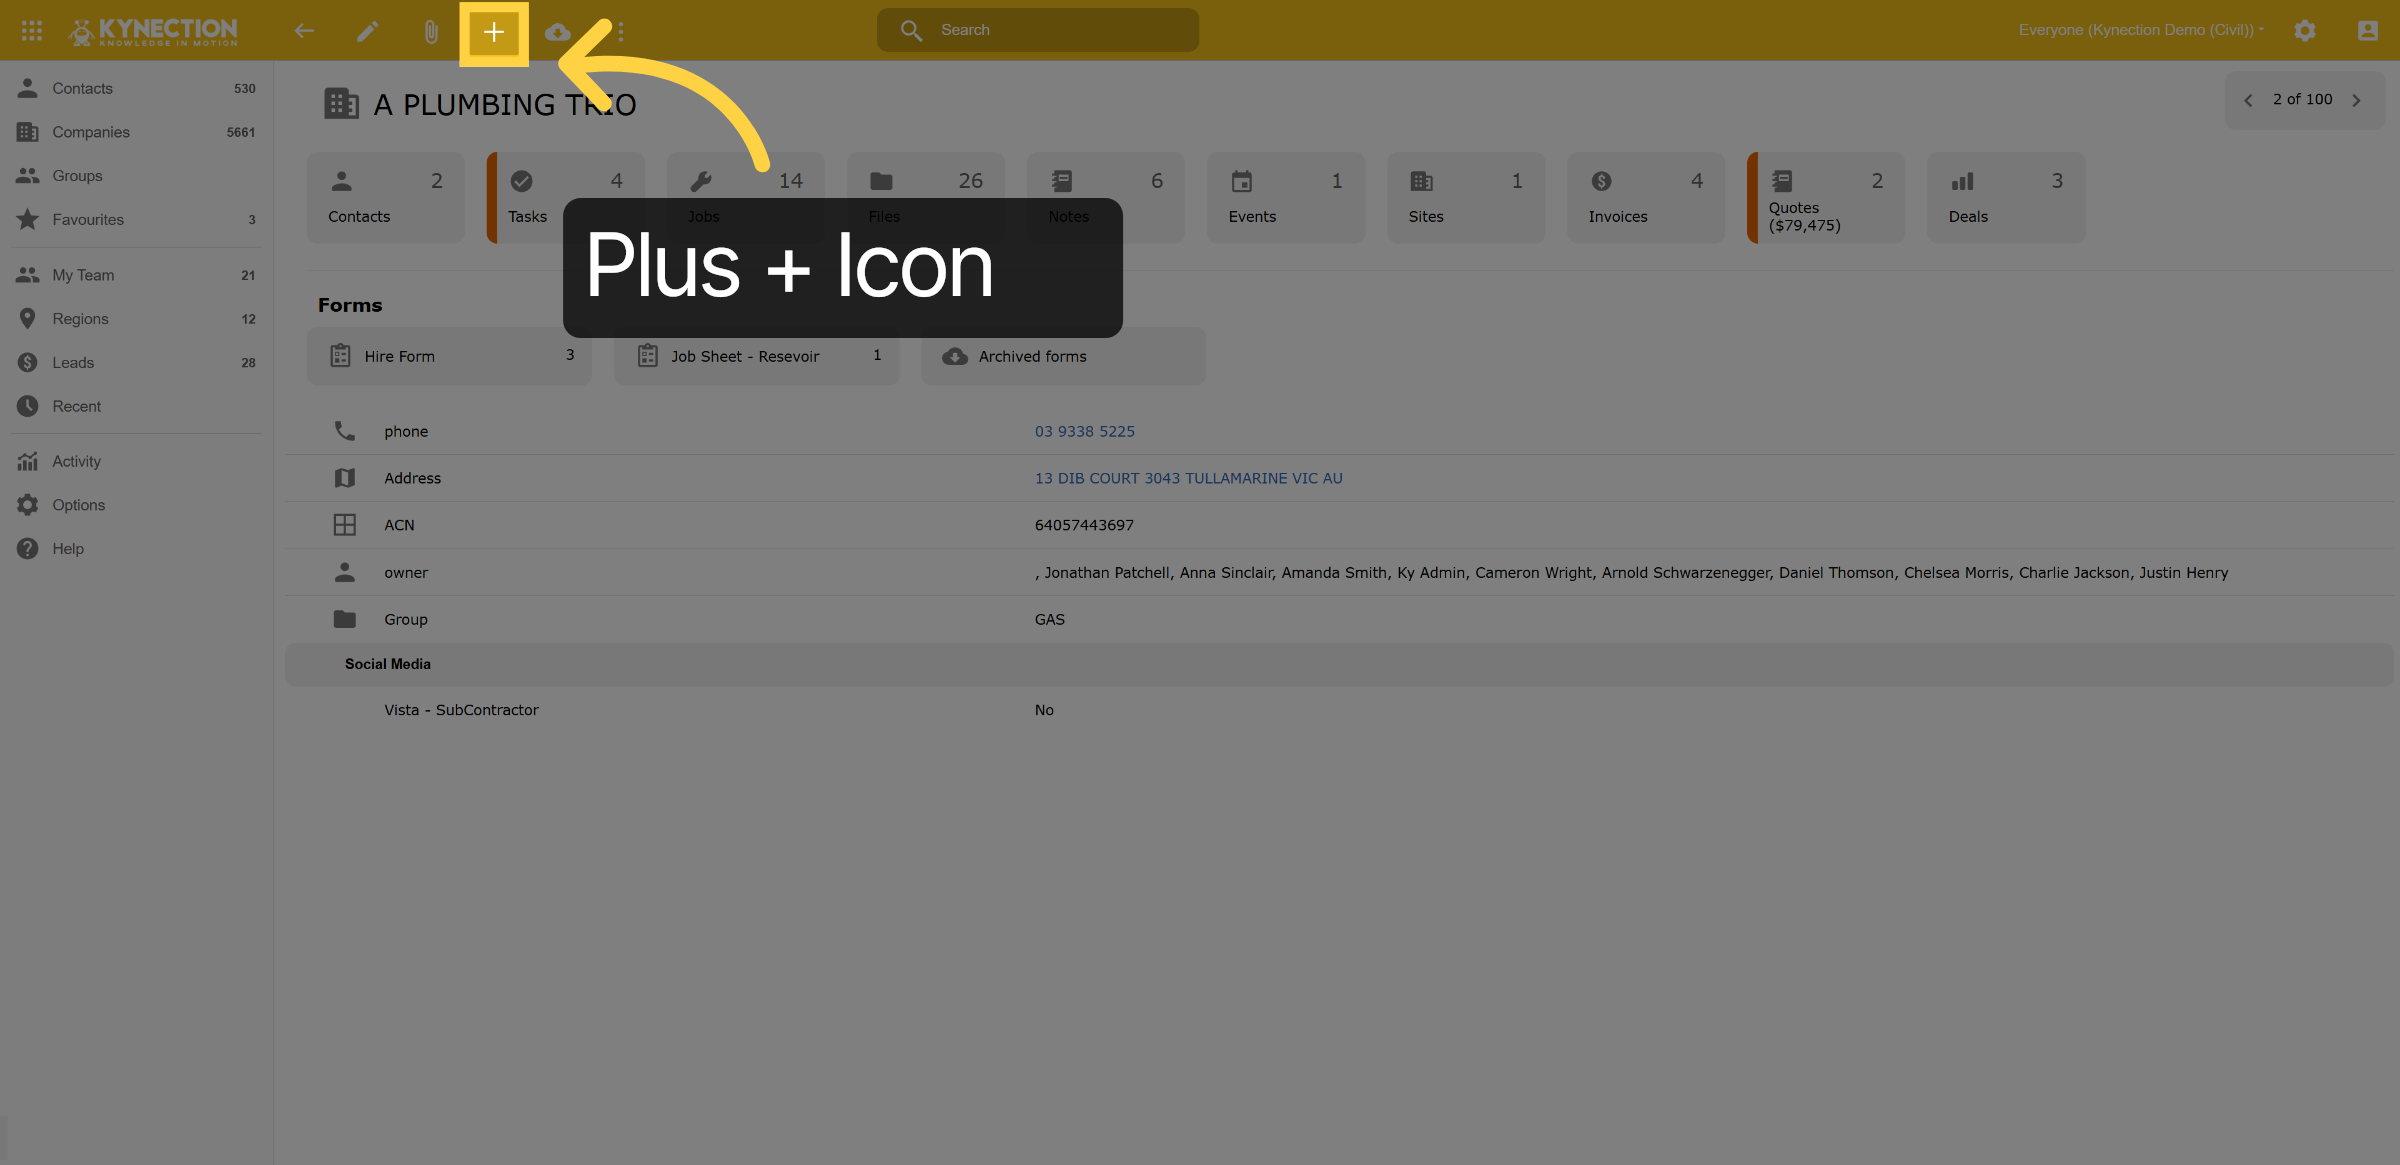Open the company Contacts card
This screenshot has width=2400, height=1165.
tap(386, 197)
